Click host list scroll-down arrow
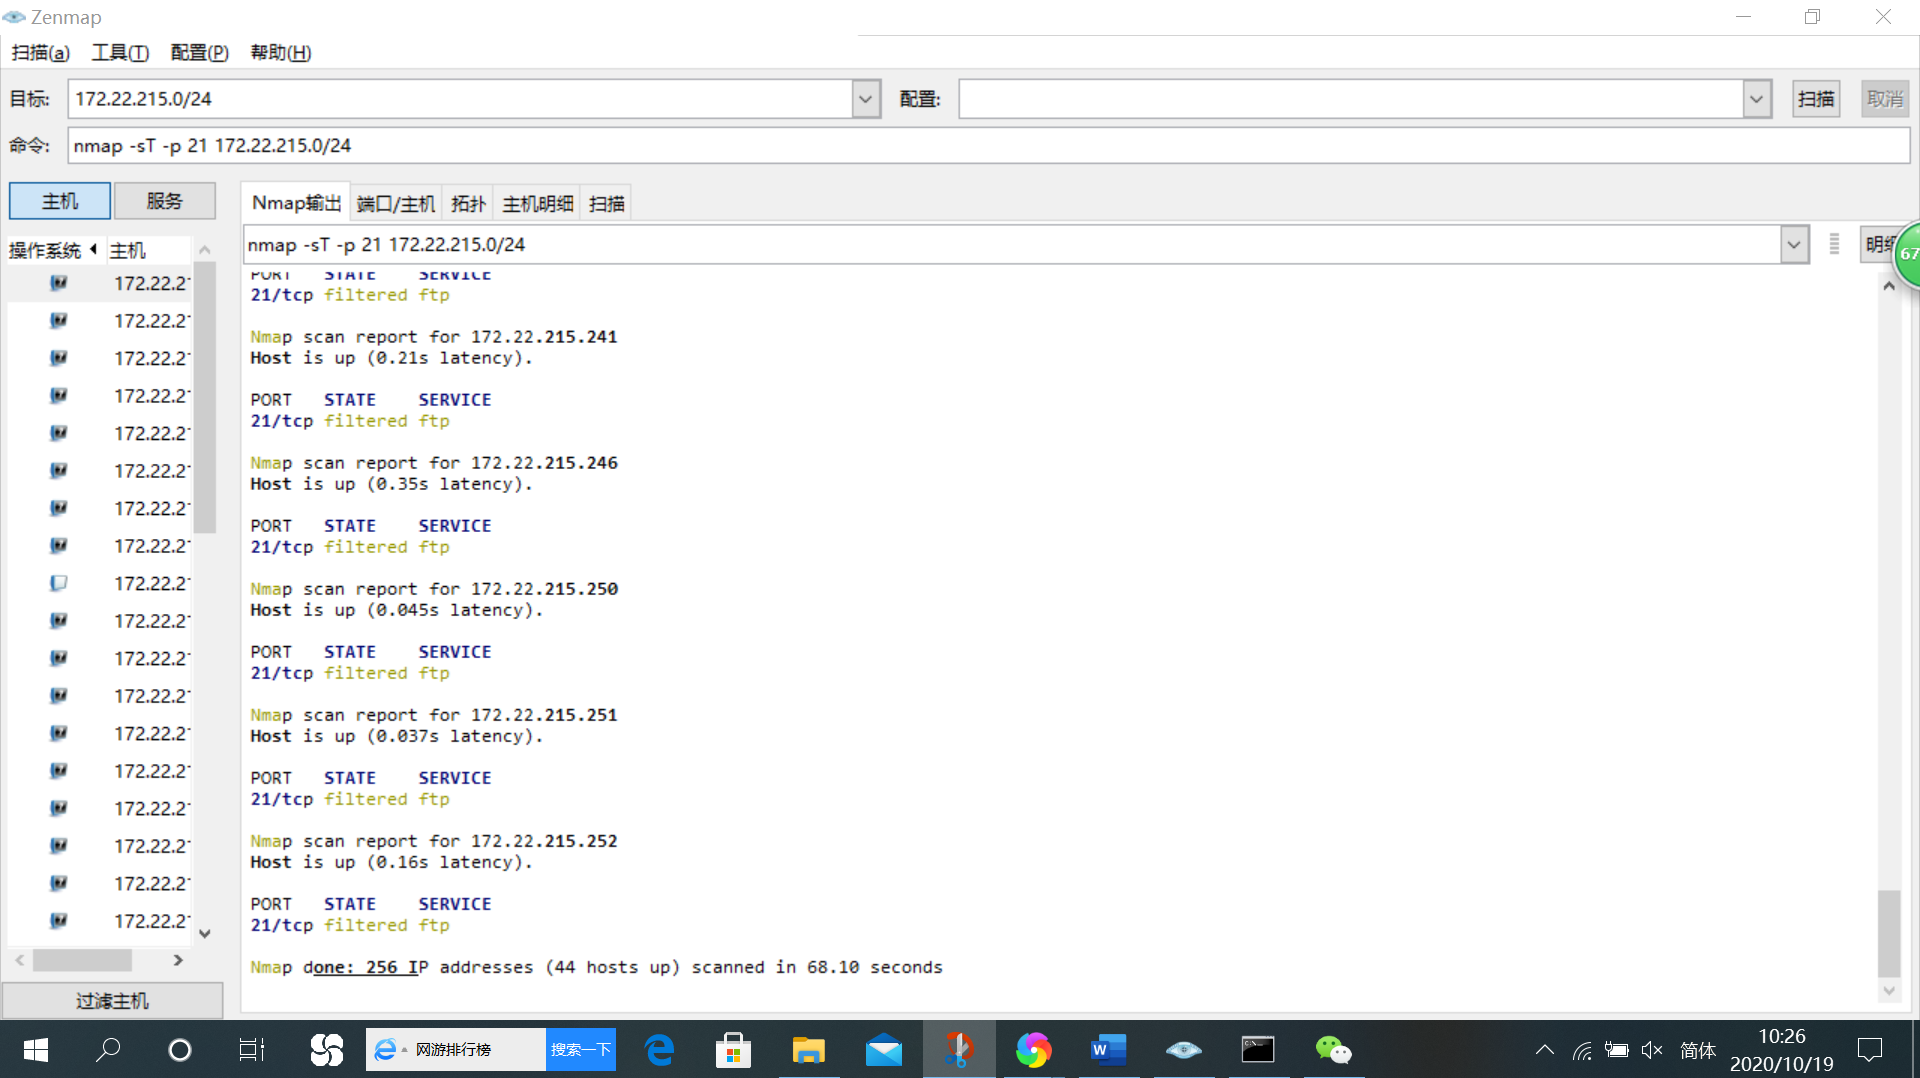The image size is (1920, 1078). (205, 934)
